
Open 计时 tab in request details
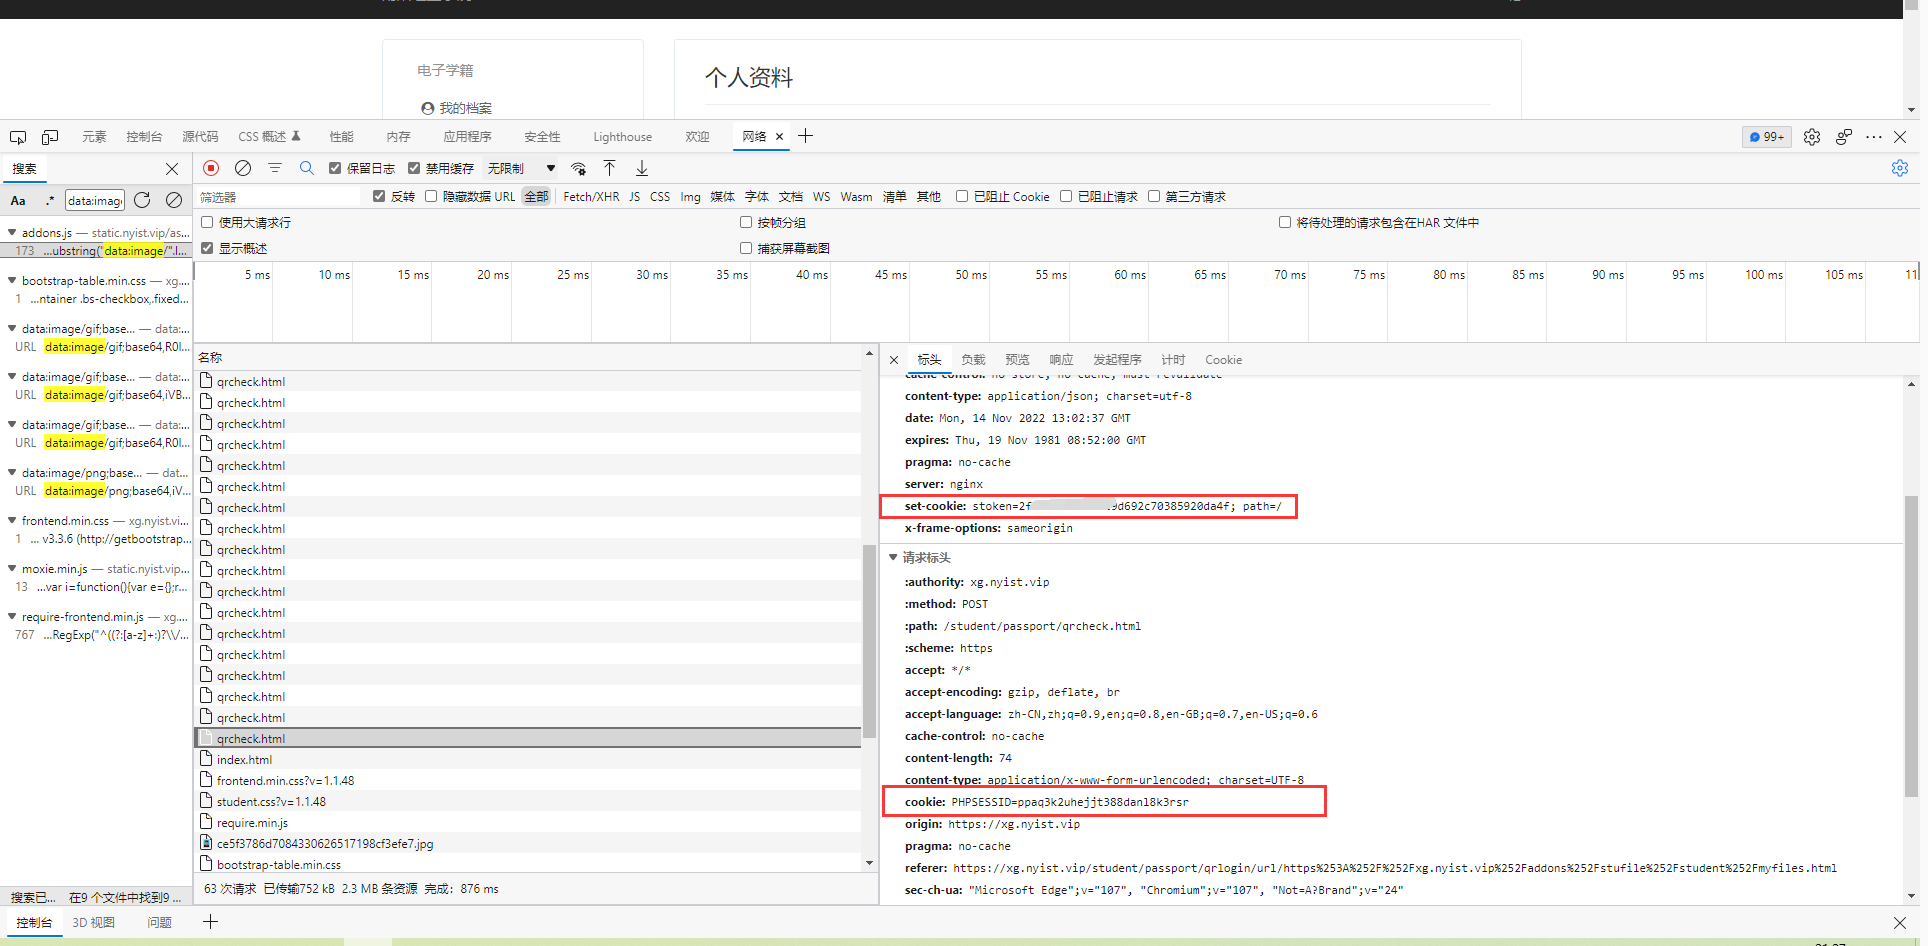coord(1173,360)
